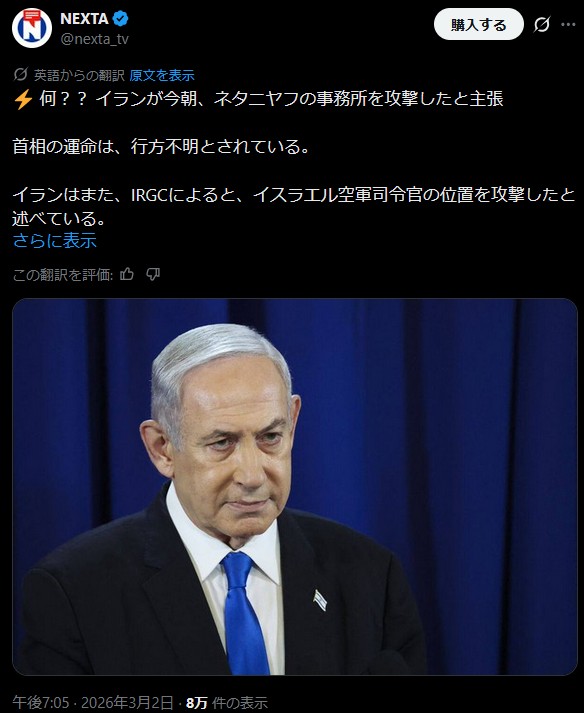Click the lightning bolt emoji in the post
Viewport: 584px width, 713px height.
click(x=23, y=99)
